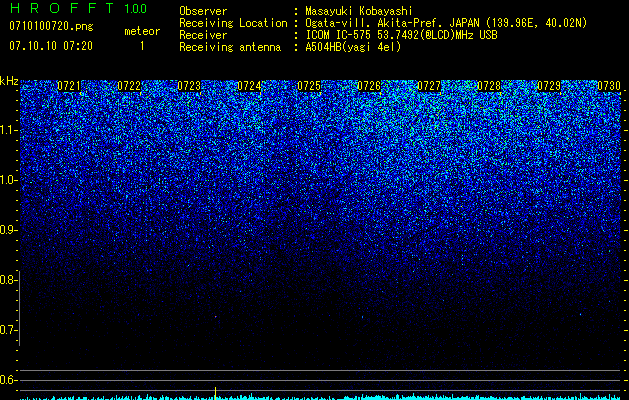Select the 0.7 frequency axis label
Viewport: 629px width, 400px height.
[x=9, y=330]
